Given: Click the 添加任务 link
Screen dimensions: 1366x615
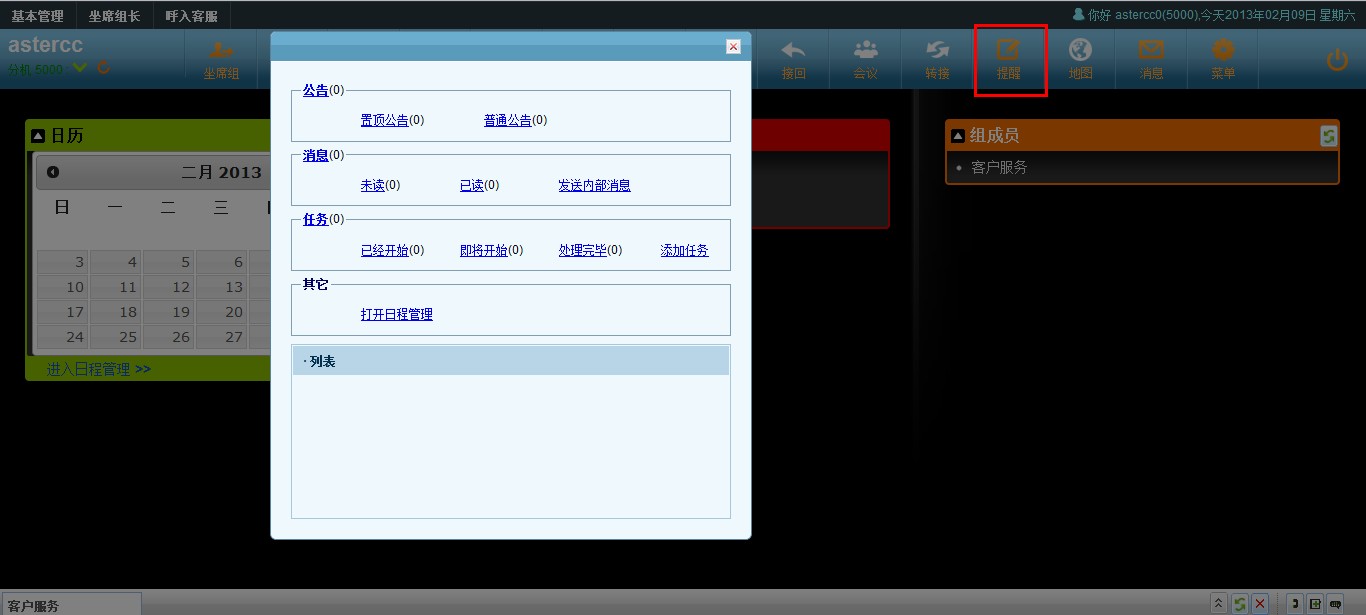Looking at the screenshot, I should coord(684,250).
